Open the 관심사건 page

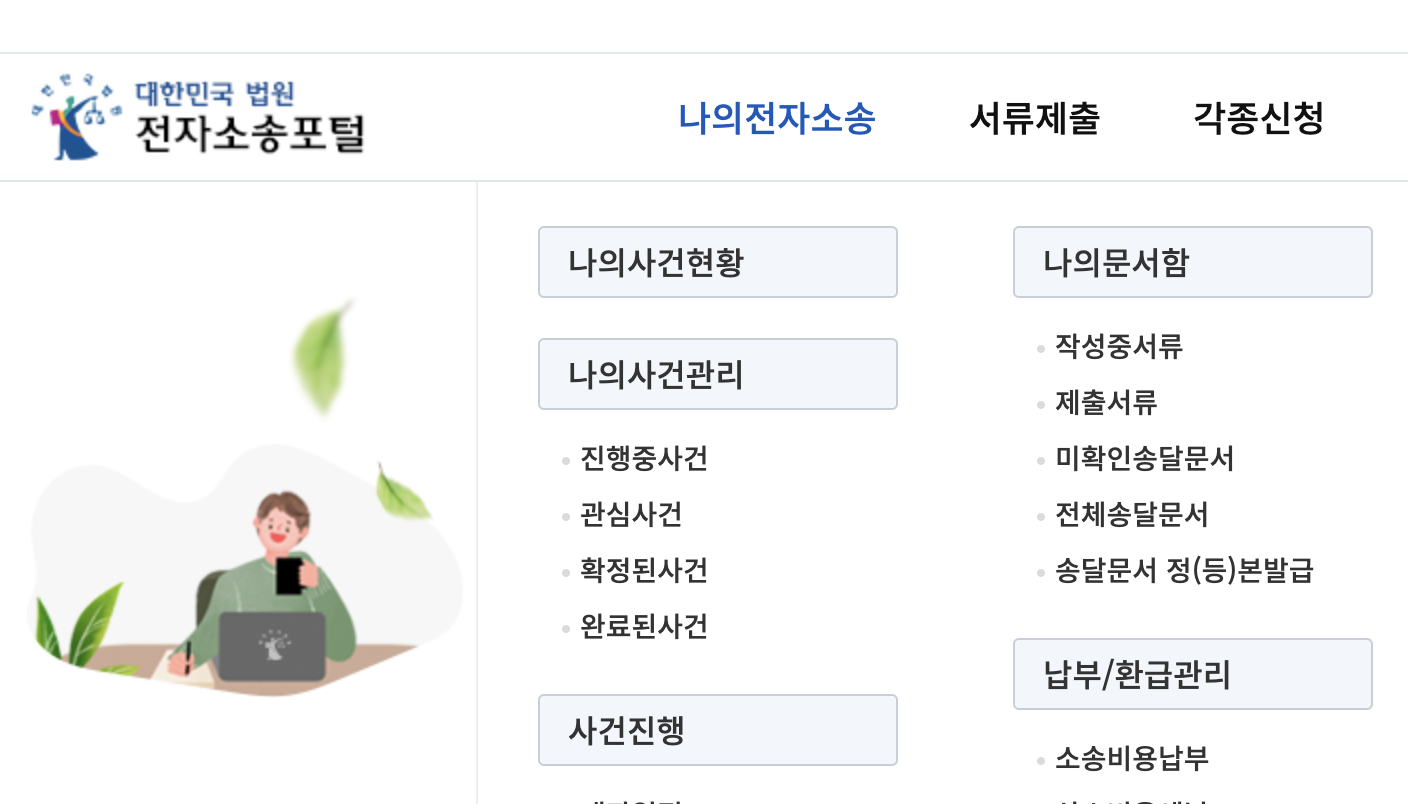tap(633, 514)
